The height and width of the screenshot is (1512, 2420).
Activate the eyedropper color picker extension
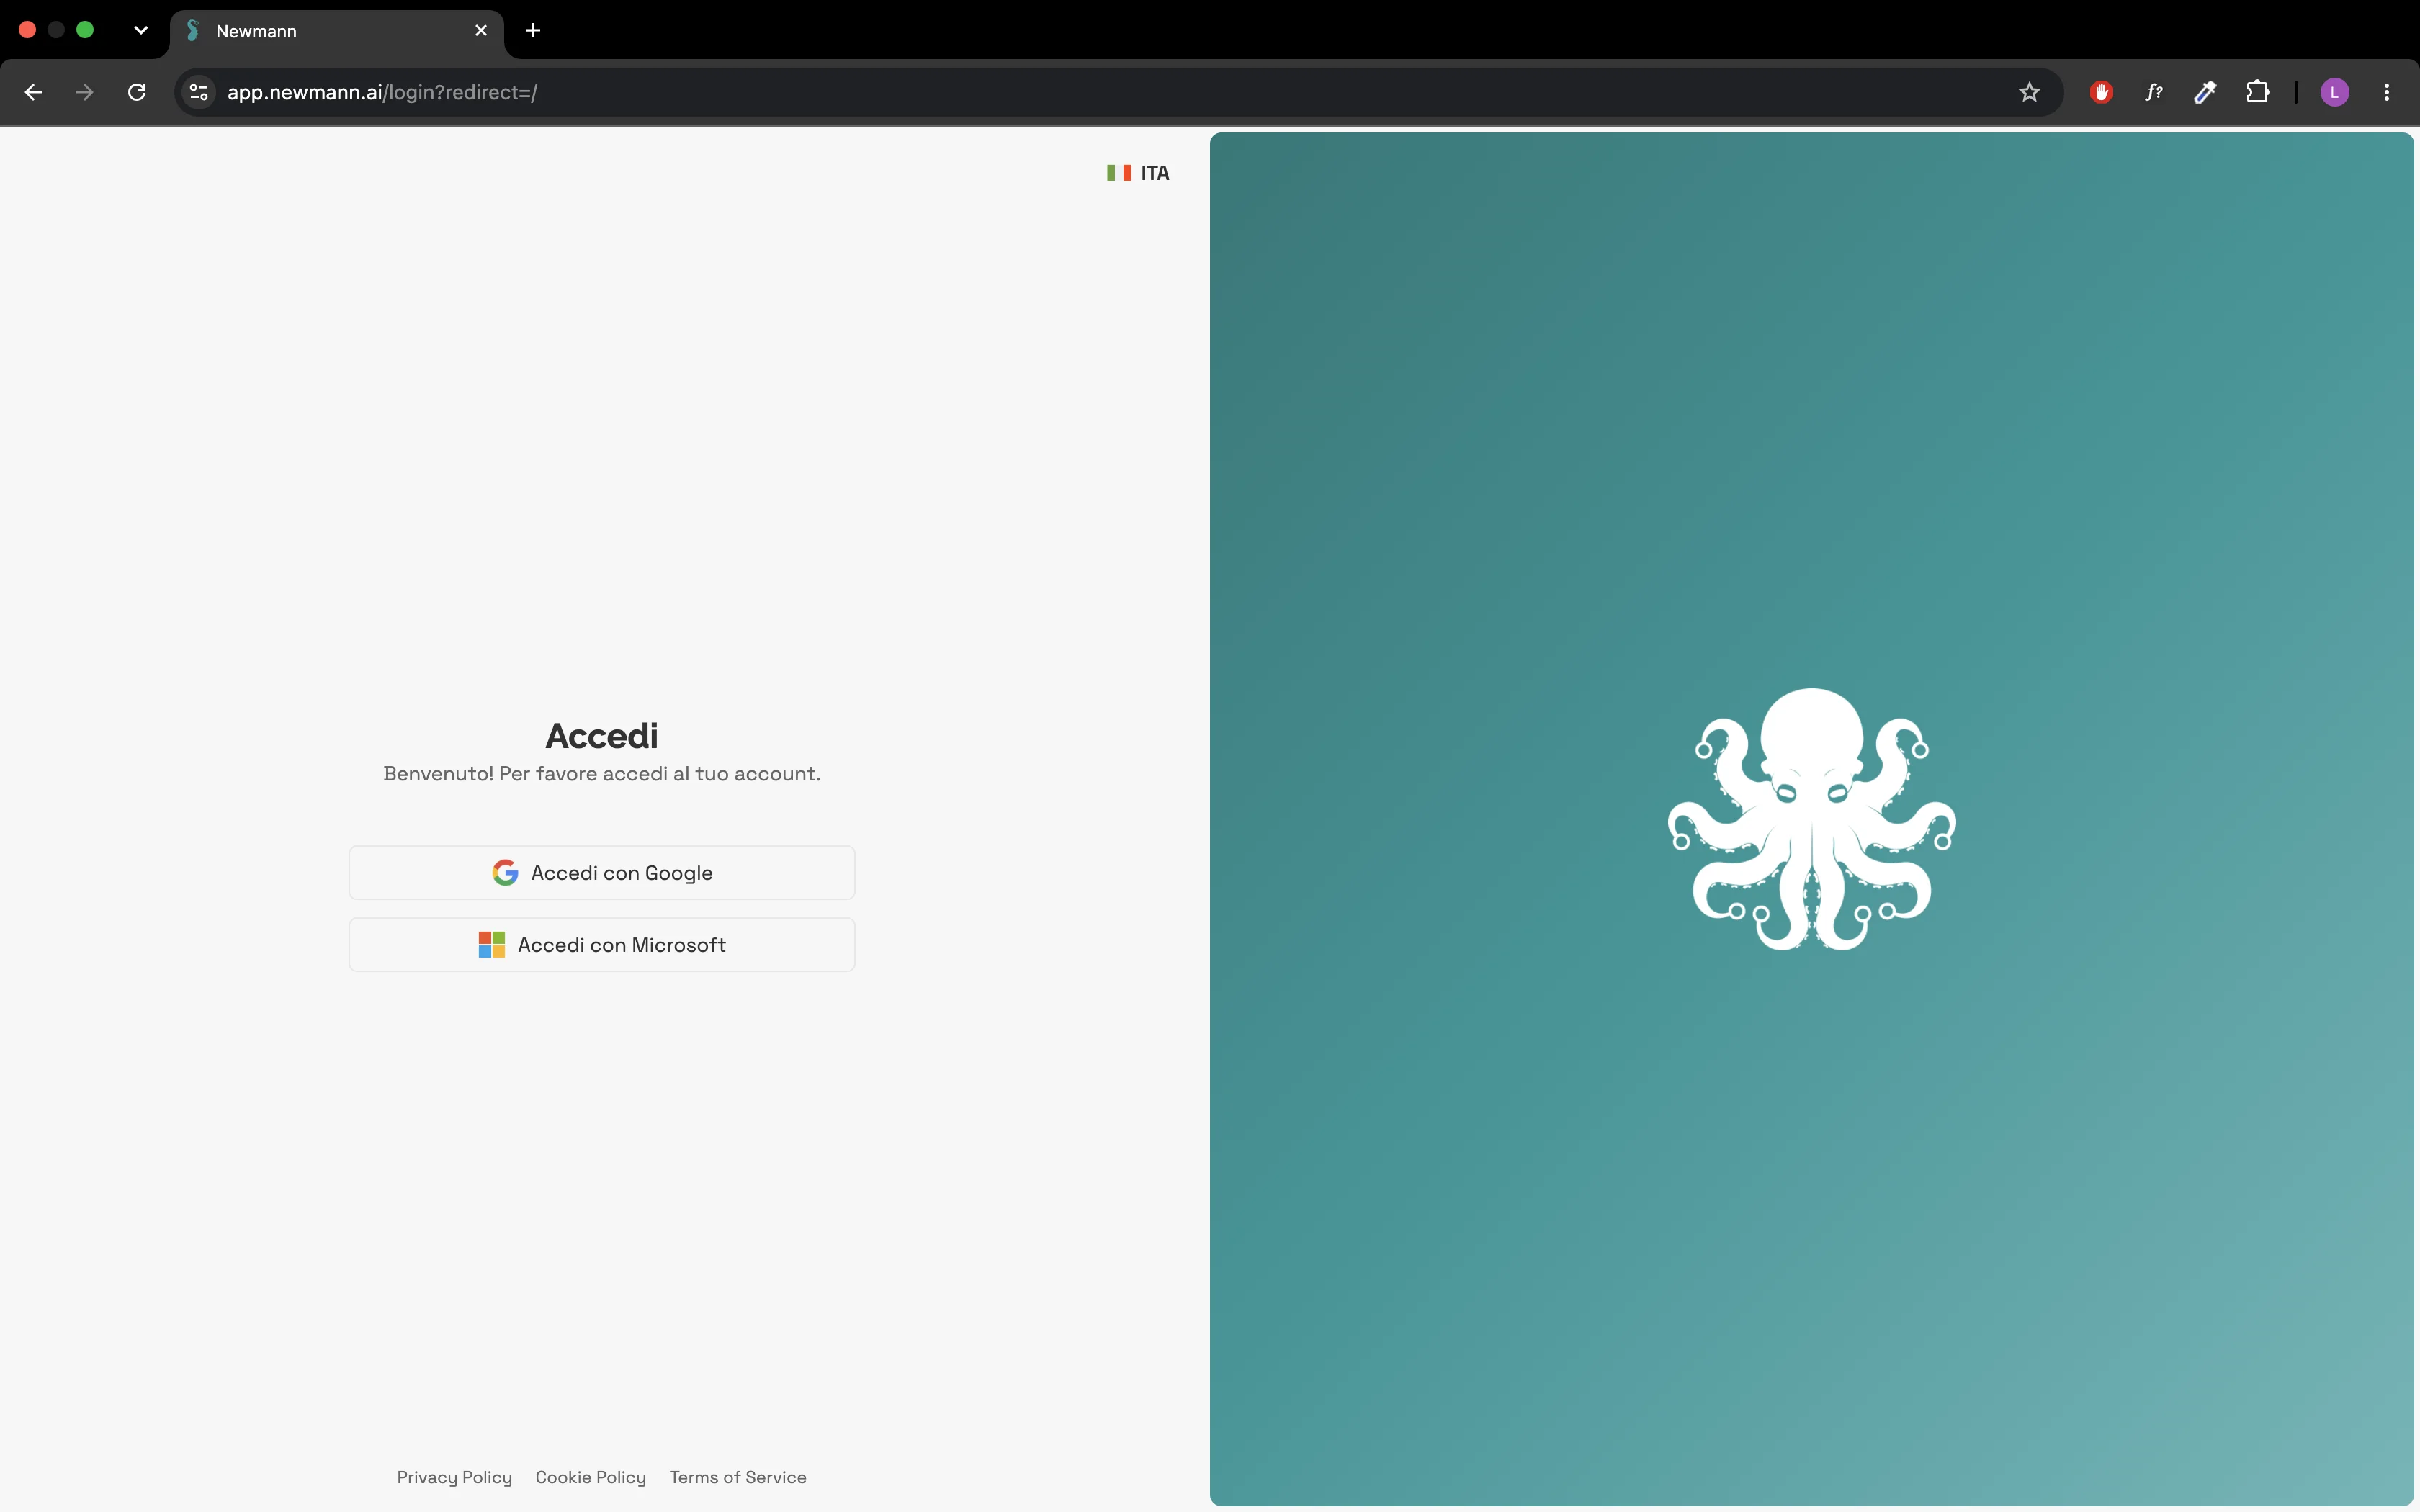[2205, 92]
